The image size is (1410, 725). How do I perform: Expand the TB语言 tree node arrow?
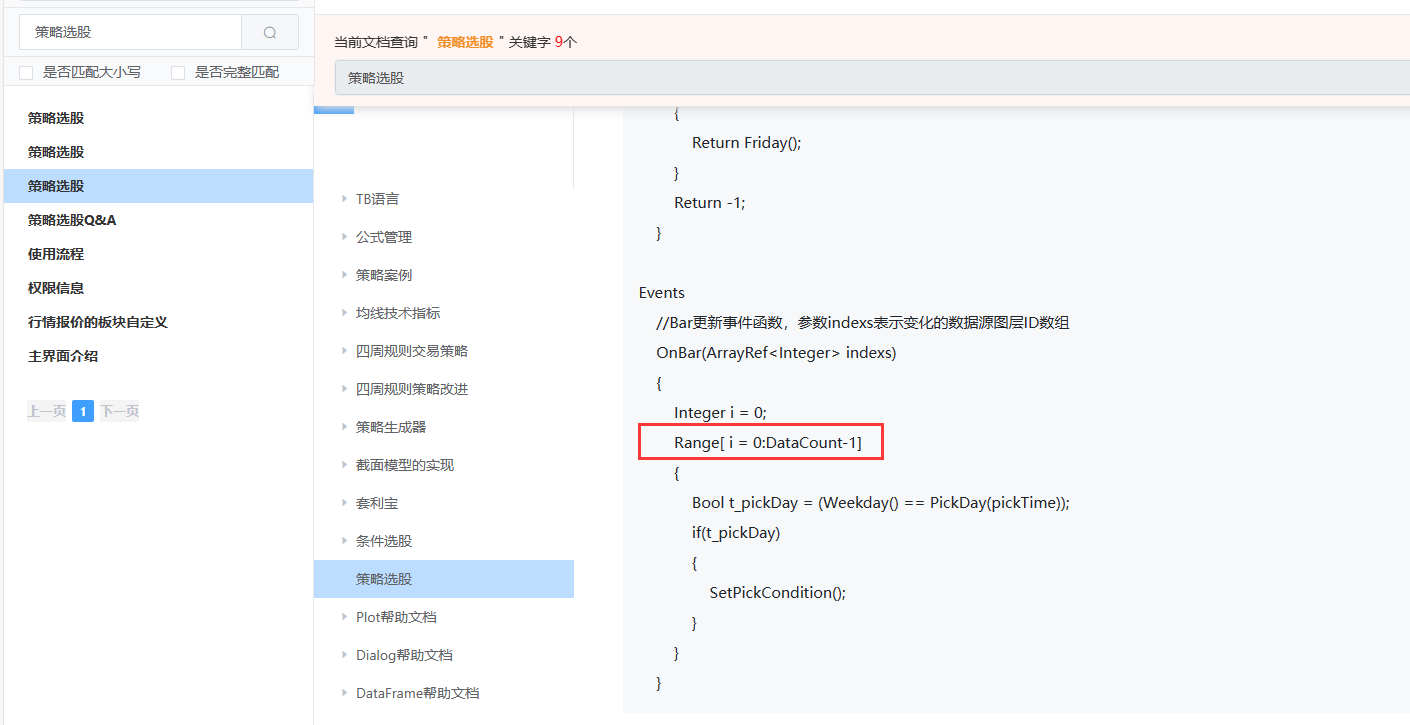[x=345, y=199]
